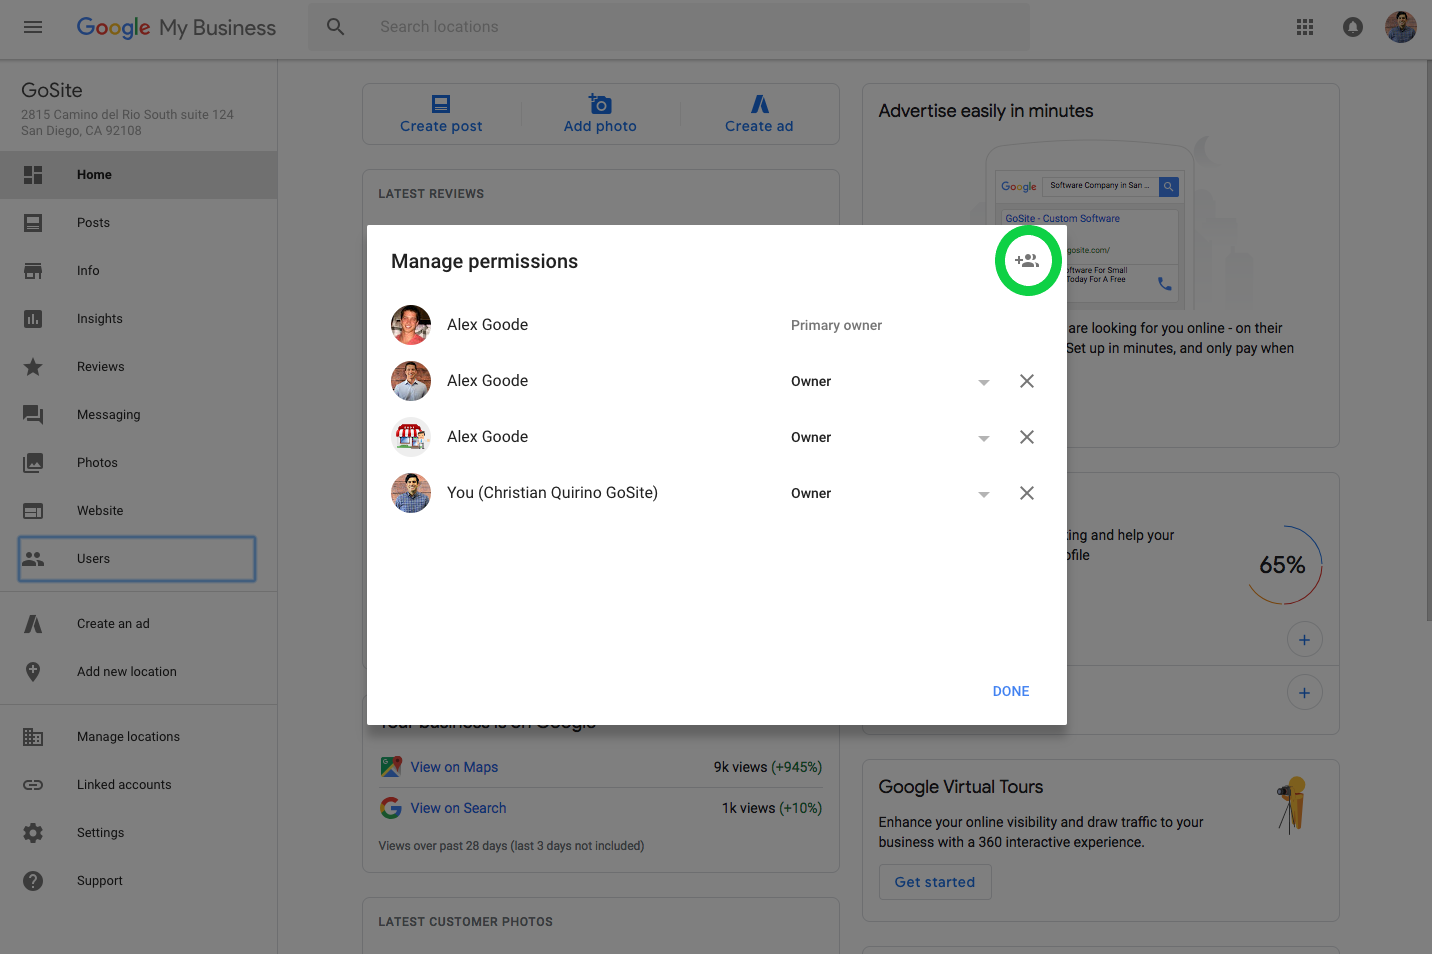Open the View on Search link
The image size is (1432, 954).
tap(458, 808)
